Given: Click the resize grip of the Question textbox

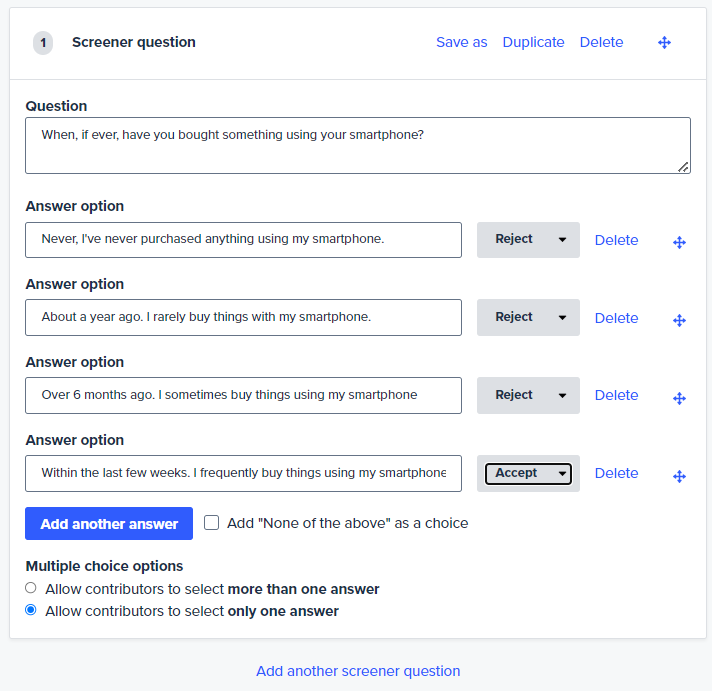Looking at the screenshot, I should coord(683,167).
